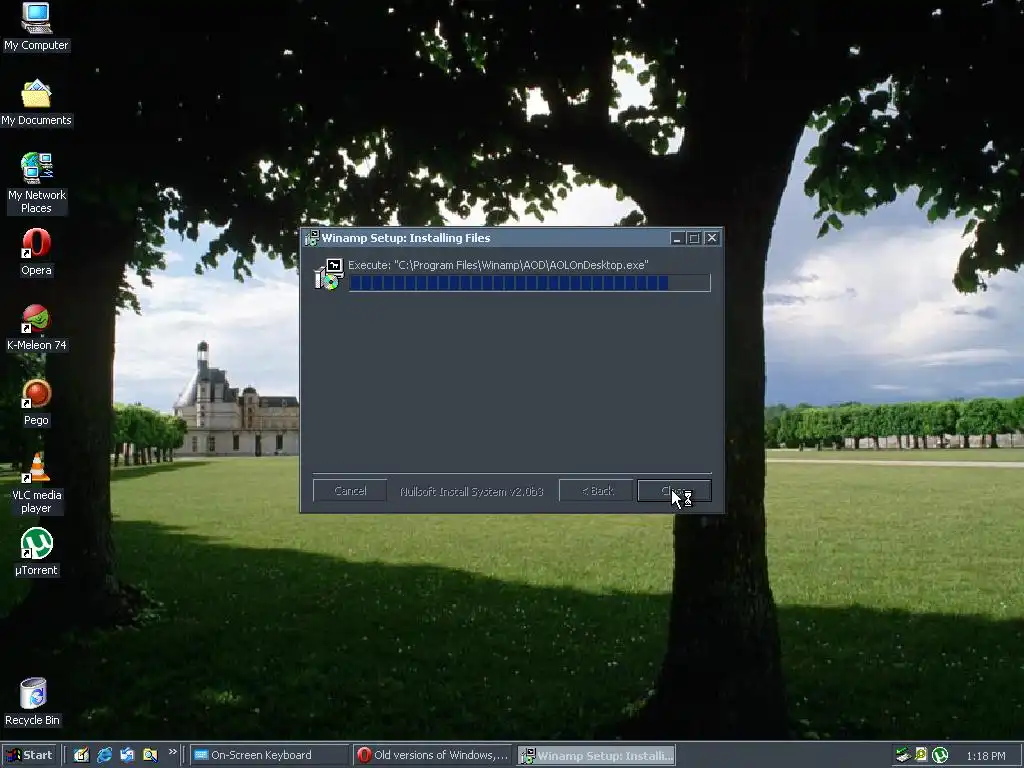The height and width of the screenshot is (768, 1024).
Task: Click the Winamp Setup title bar icon
Action: (x=312, y=238)
